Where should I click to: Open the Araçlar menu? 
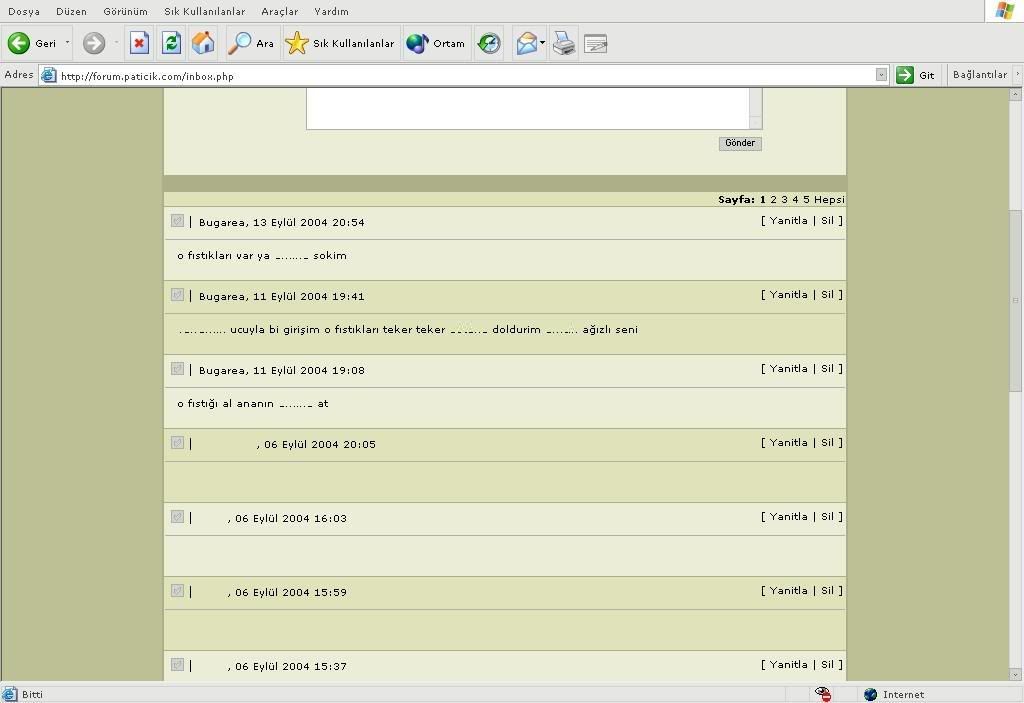[x=280, y=12]
